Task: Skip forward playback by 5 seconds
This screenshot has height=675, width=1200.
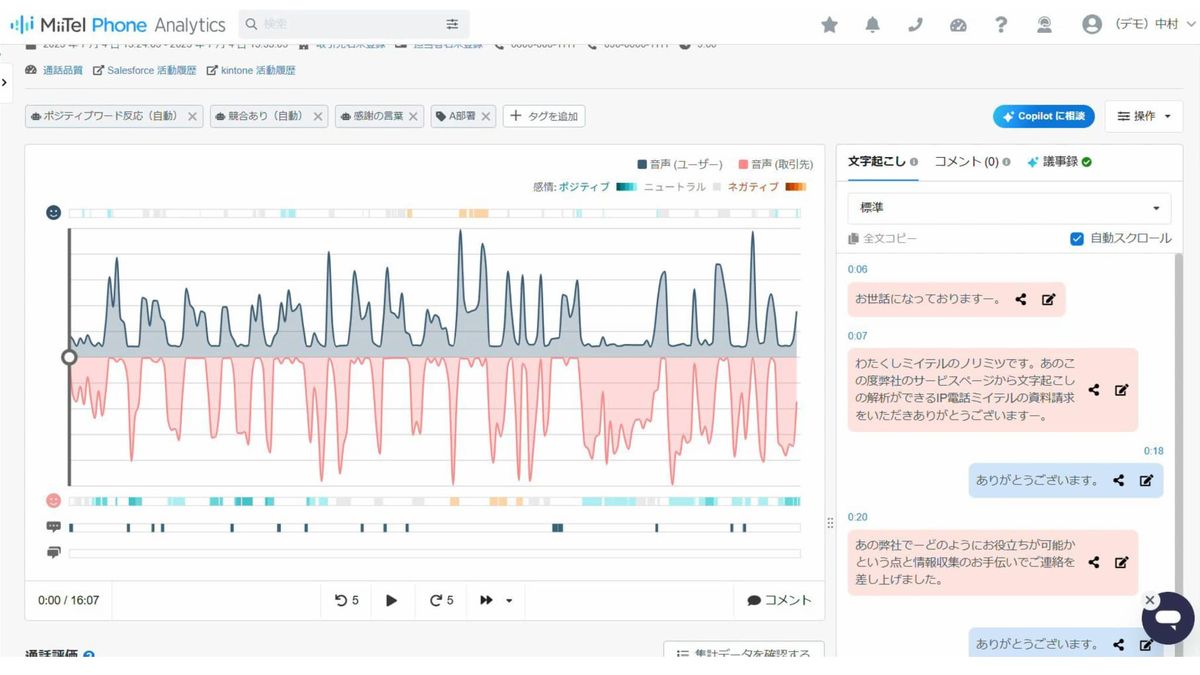Action: [441, 600]
